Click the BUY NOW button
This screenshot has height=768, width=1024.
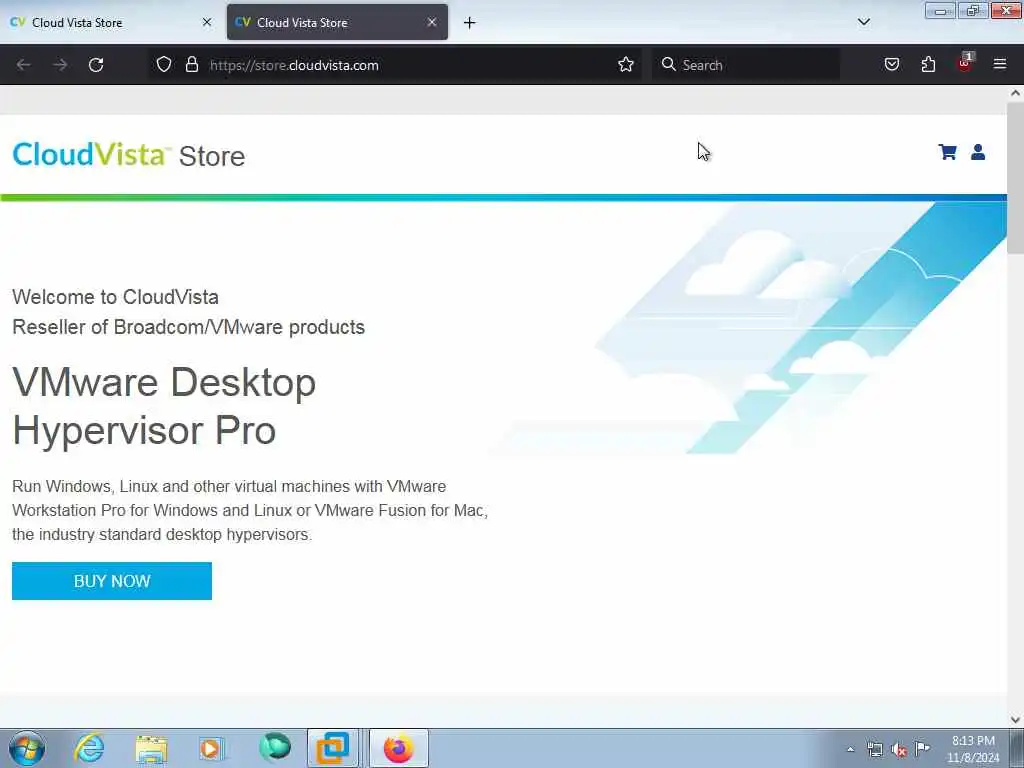pyautogui.click(x=112, y=581)
